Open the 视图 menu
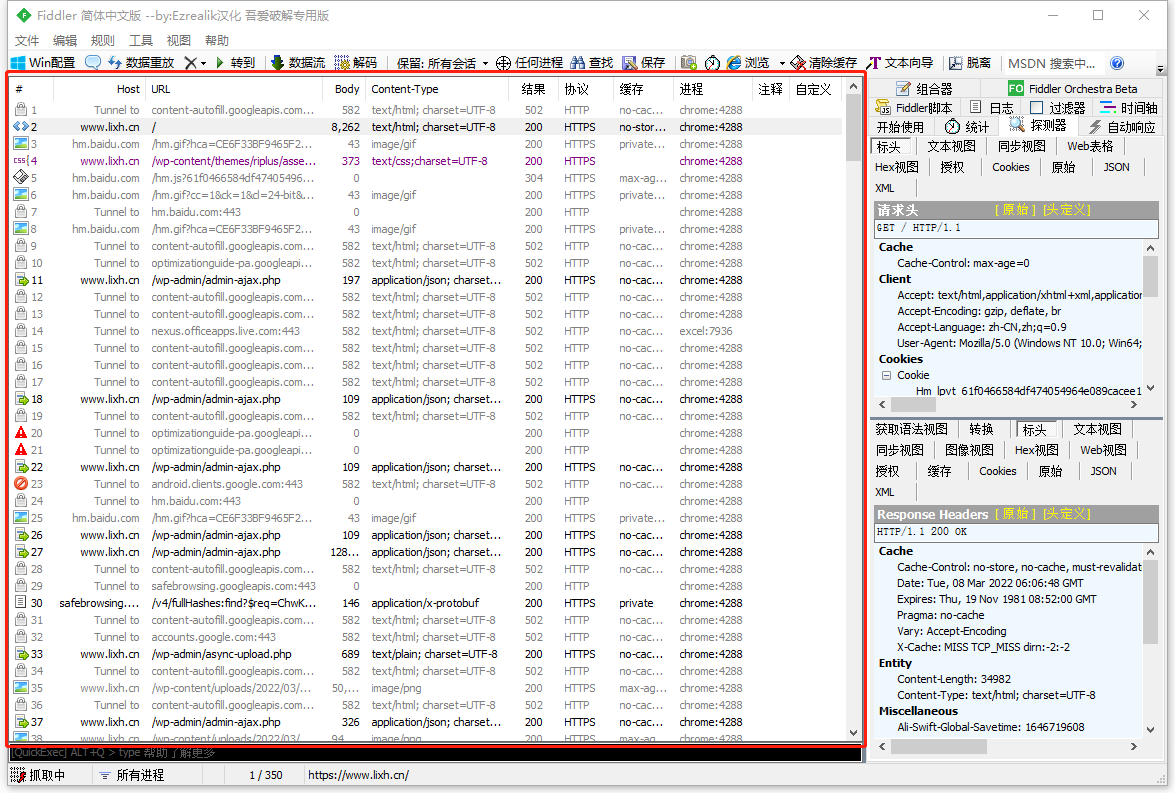 coord(180,41)
